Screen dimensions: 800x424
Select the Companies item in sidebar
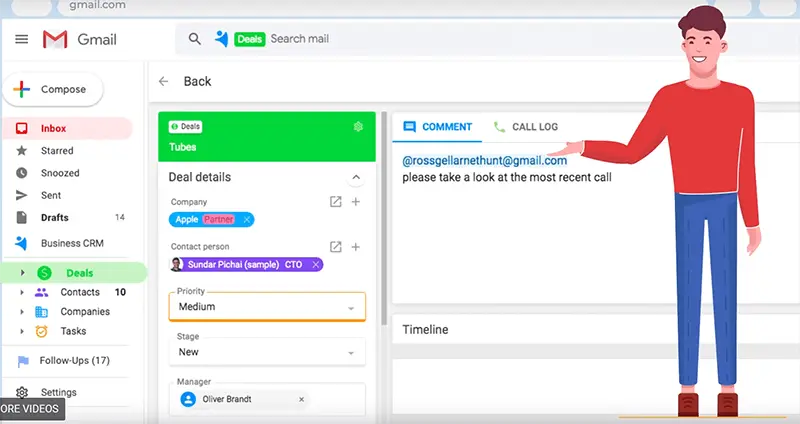coord(85,312)
